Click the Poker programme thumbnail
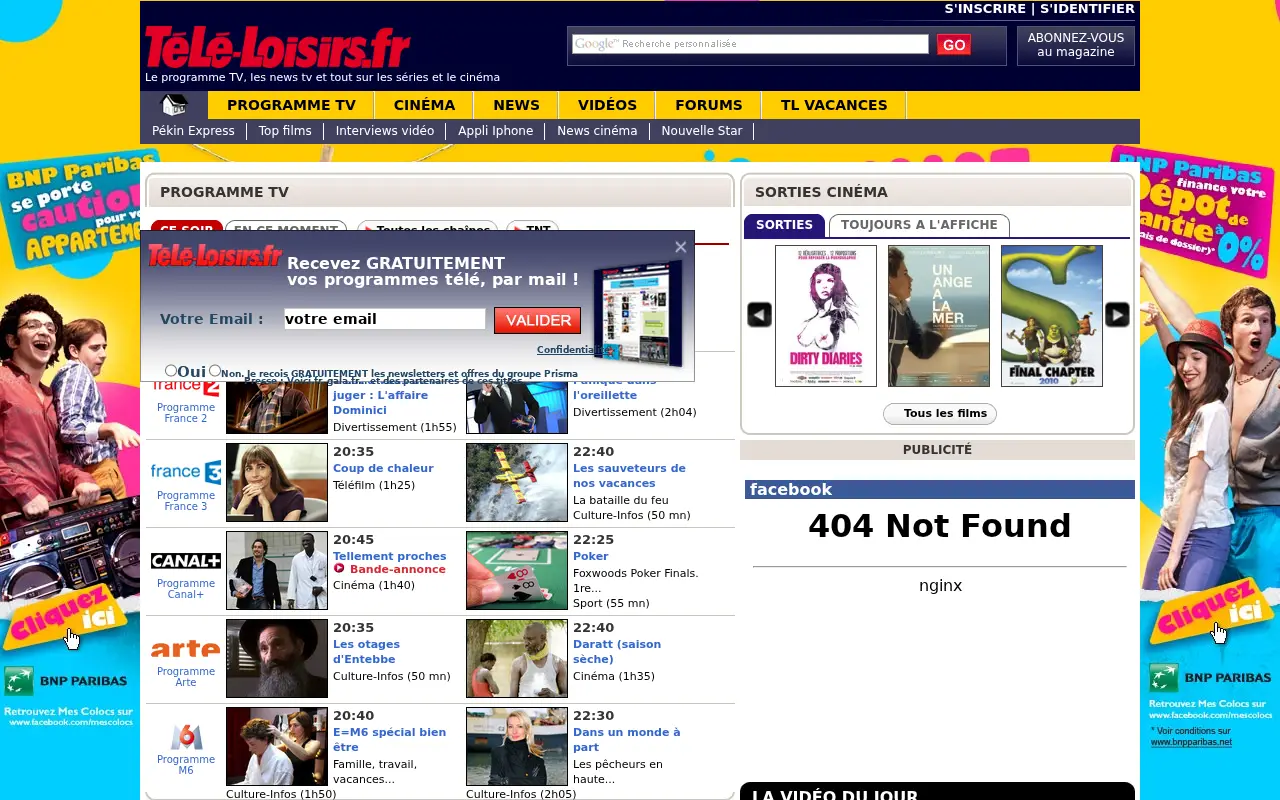Image resolution: width=1280 pixels, height=800 pixels. click(x=517, y=570)
